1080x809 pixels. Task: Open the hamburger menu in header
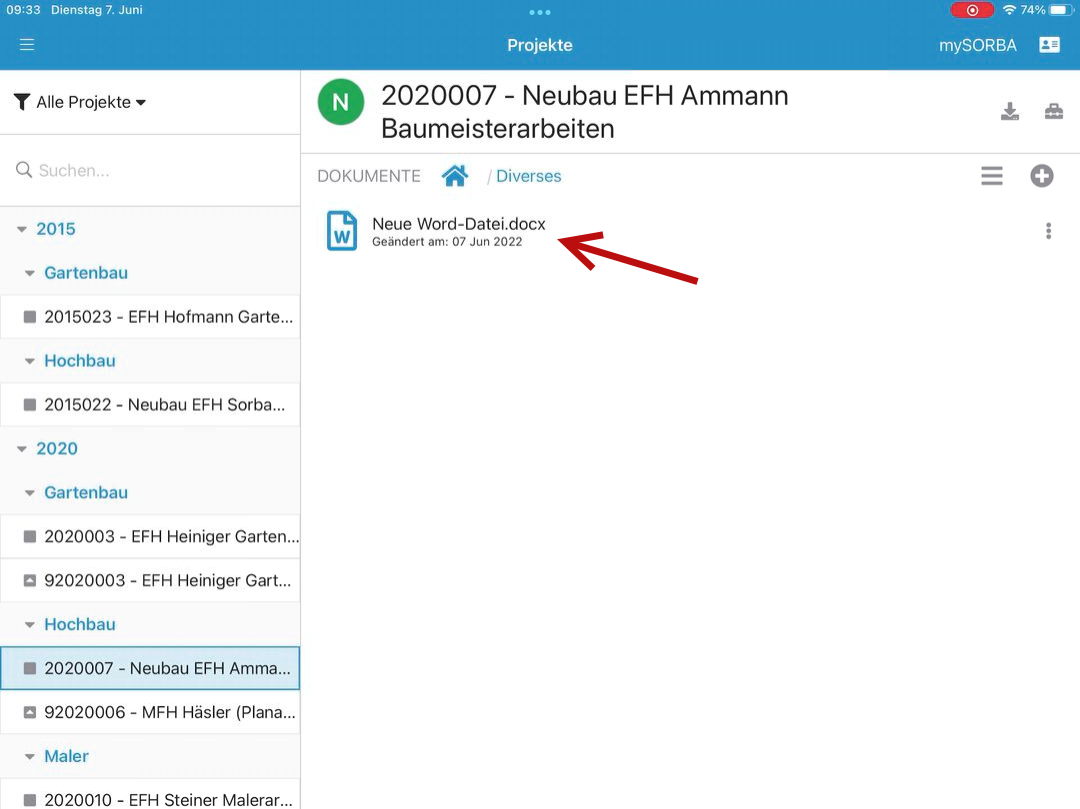coord(27,45)
